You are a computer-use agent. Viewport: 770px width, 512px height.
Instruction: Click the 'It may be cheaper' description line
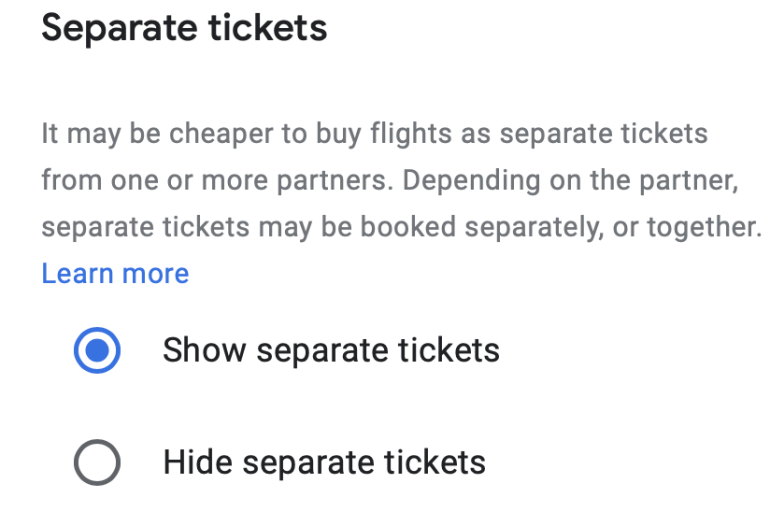[374, 134]
